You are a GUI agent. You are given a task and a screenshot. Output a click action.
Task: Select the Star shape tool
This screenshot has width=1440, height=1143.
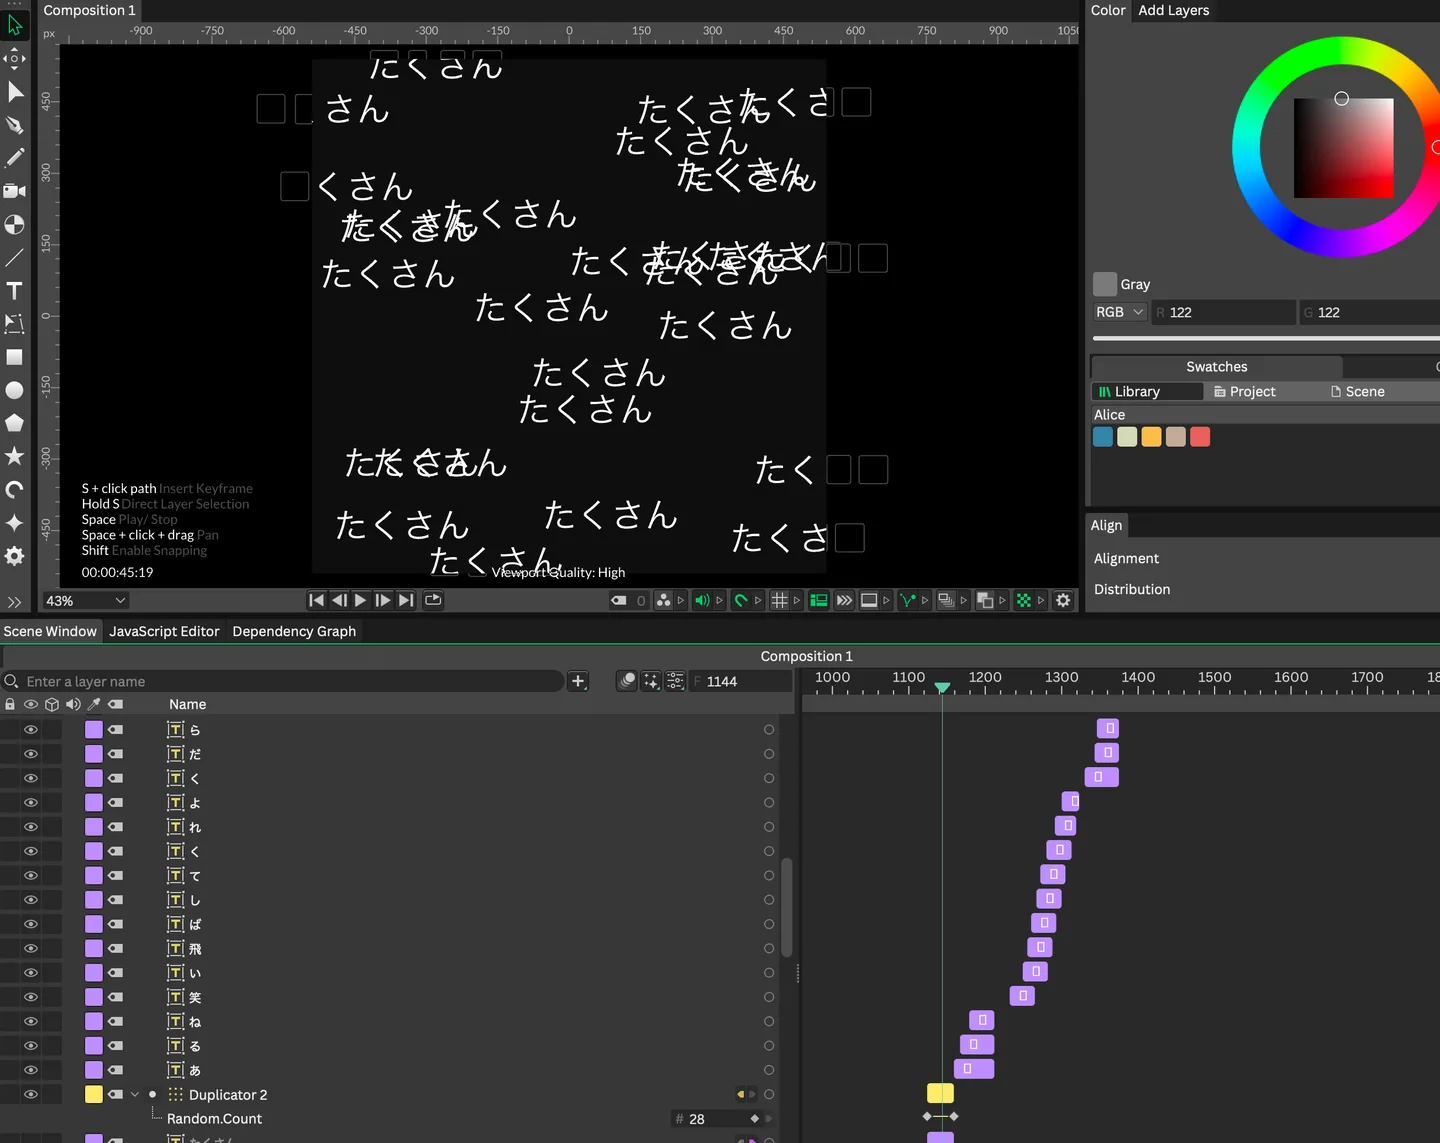[x=14, y=456]
